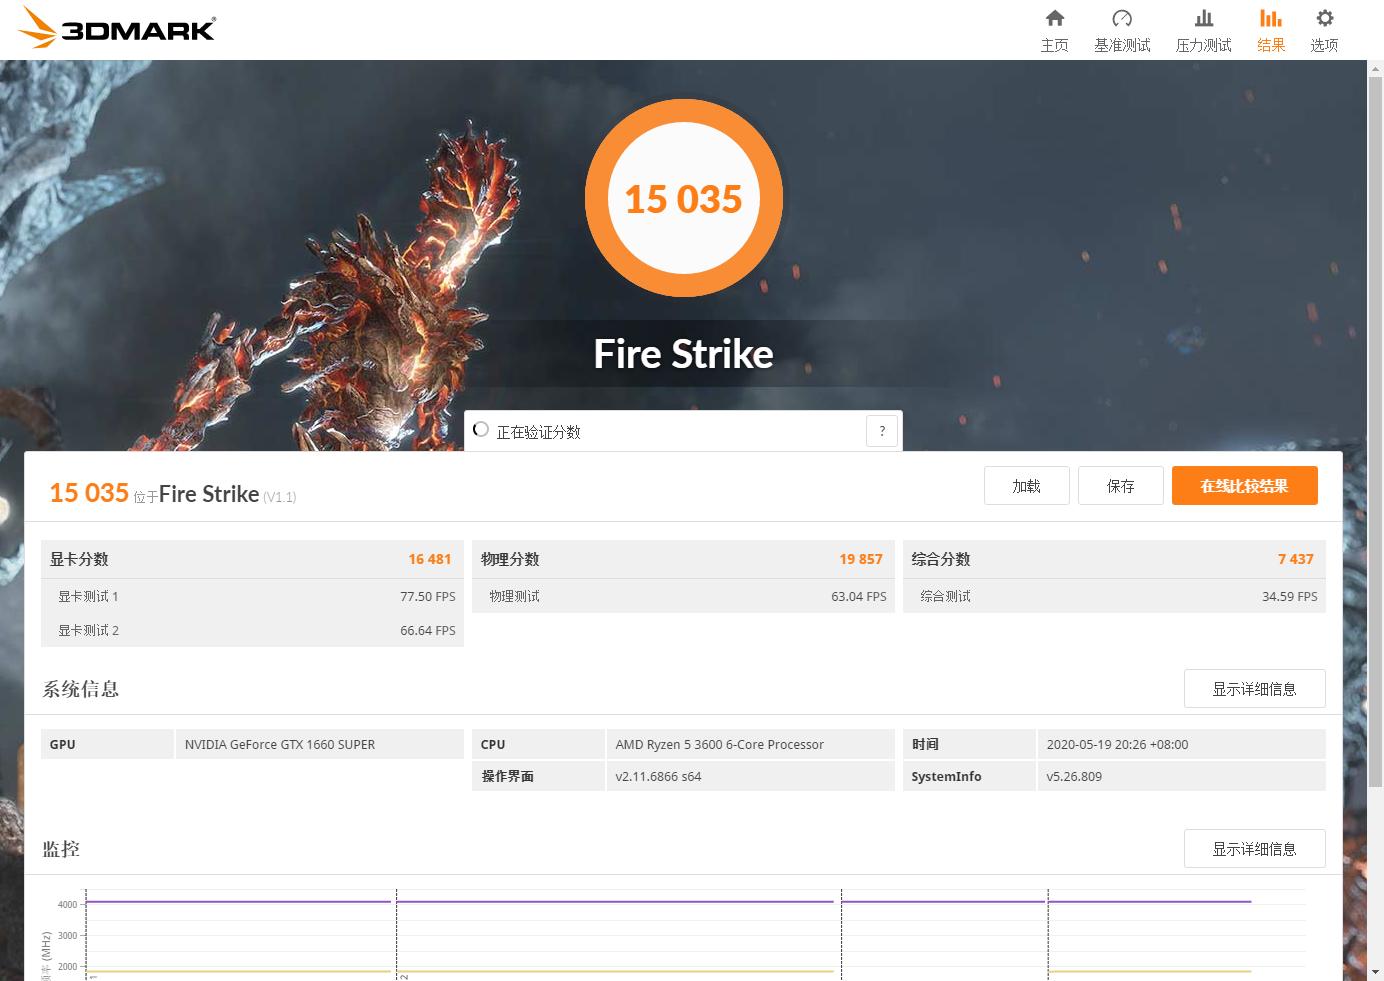Image resolution: width=1384 pixels, height=981 pixels.
Task: Select the home (主页) icon
Action: click(1055, 18)
